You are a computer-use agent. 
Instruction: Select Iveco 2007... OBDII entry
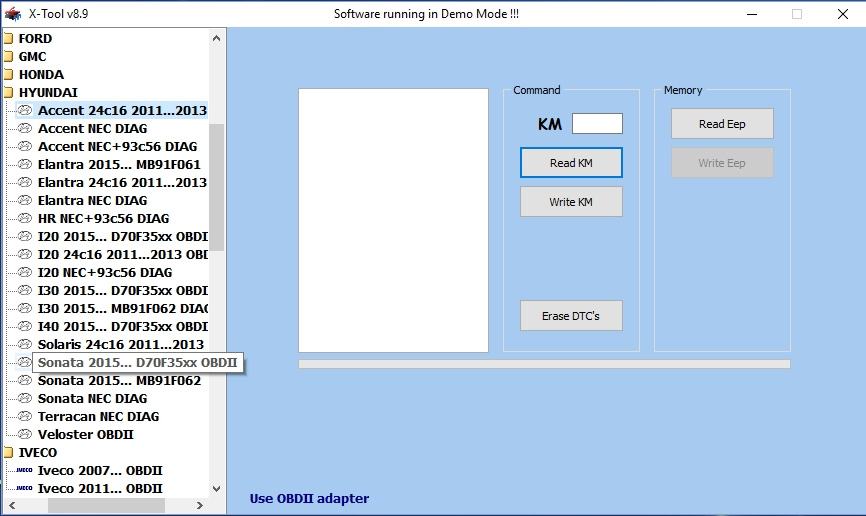tap(100, 471)
